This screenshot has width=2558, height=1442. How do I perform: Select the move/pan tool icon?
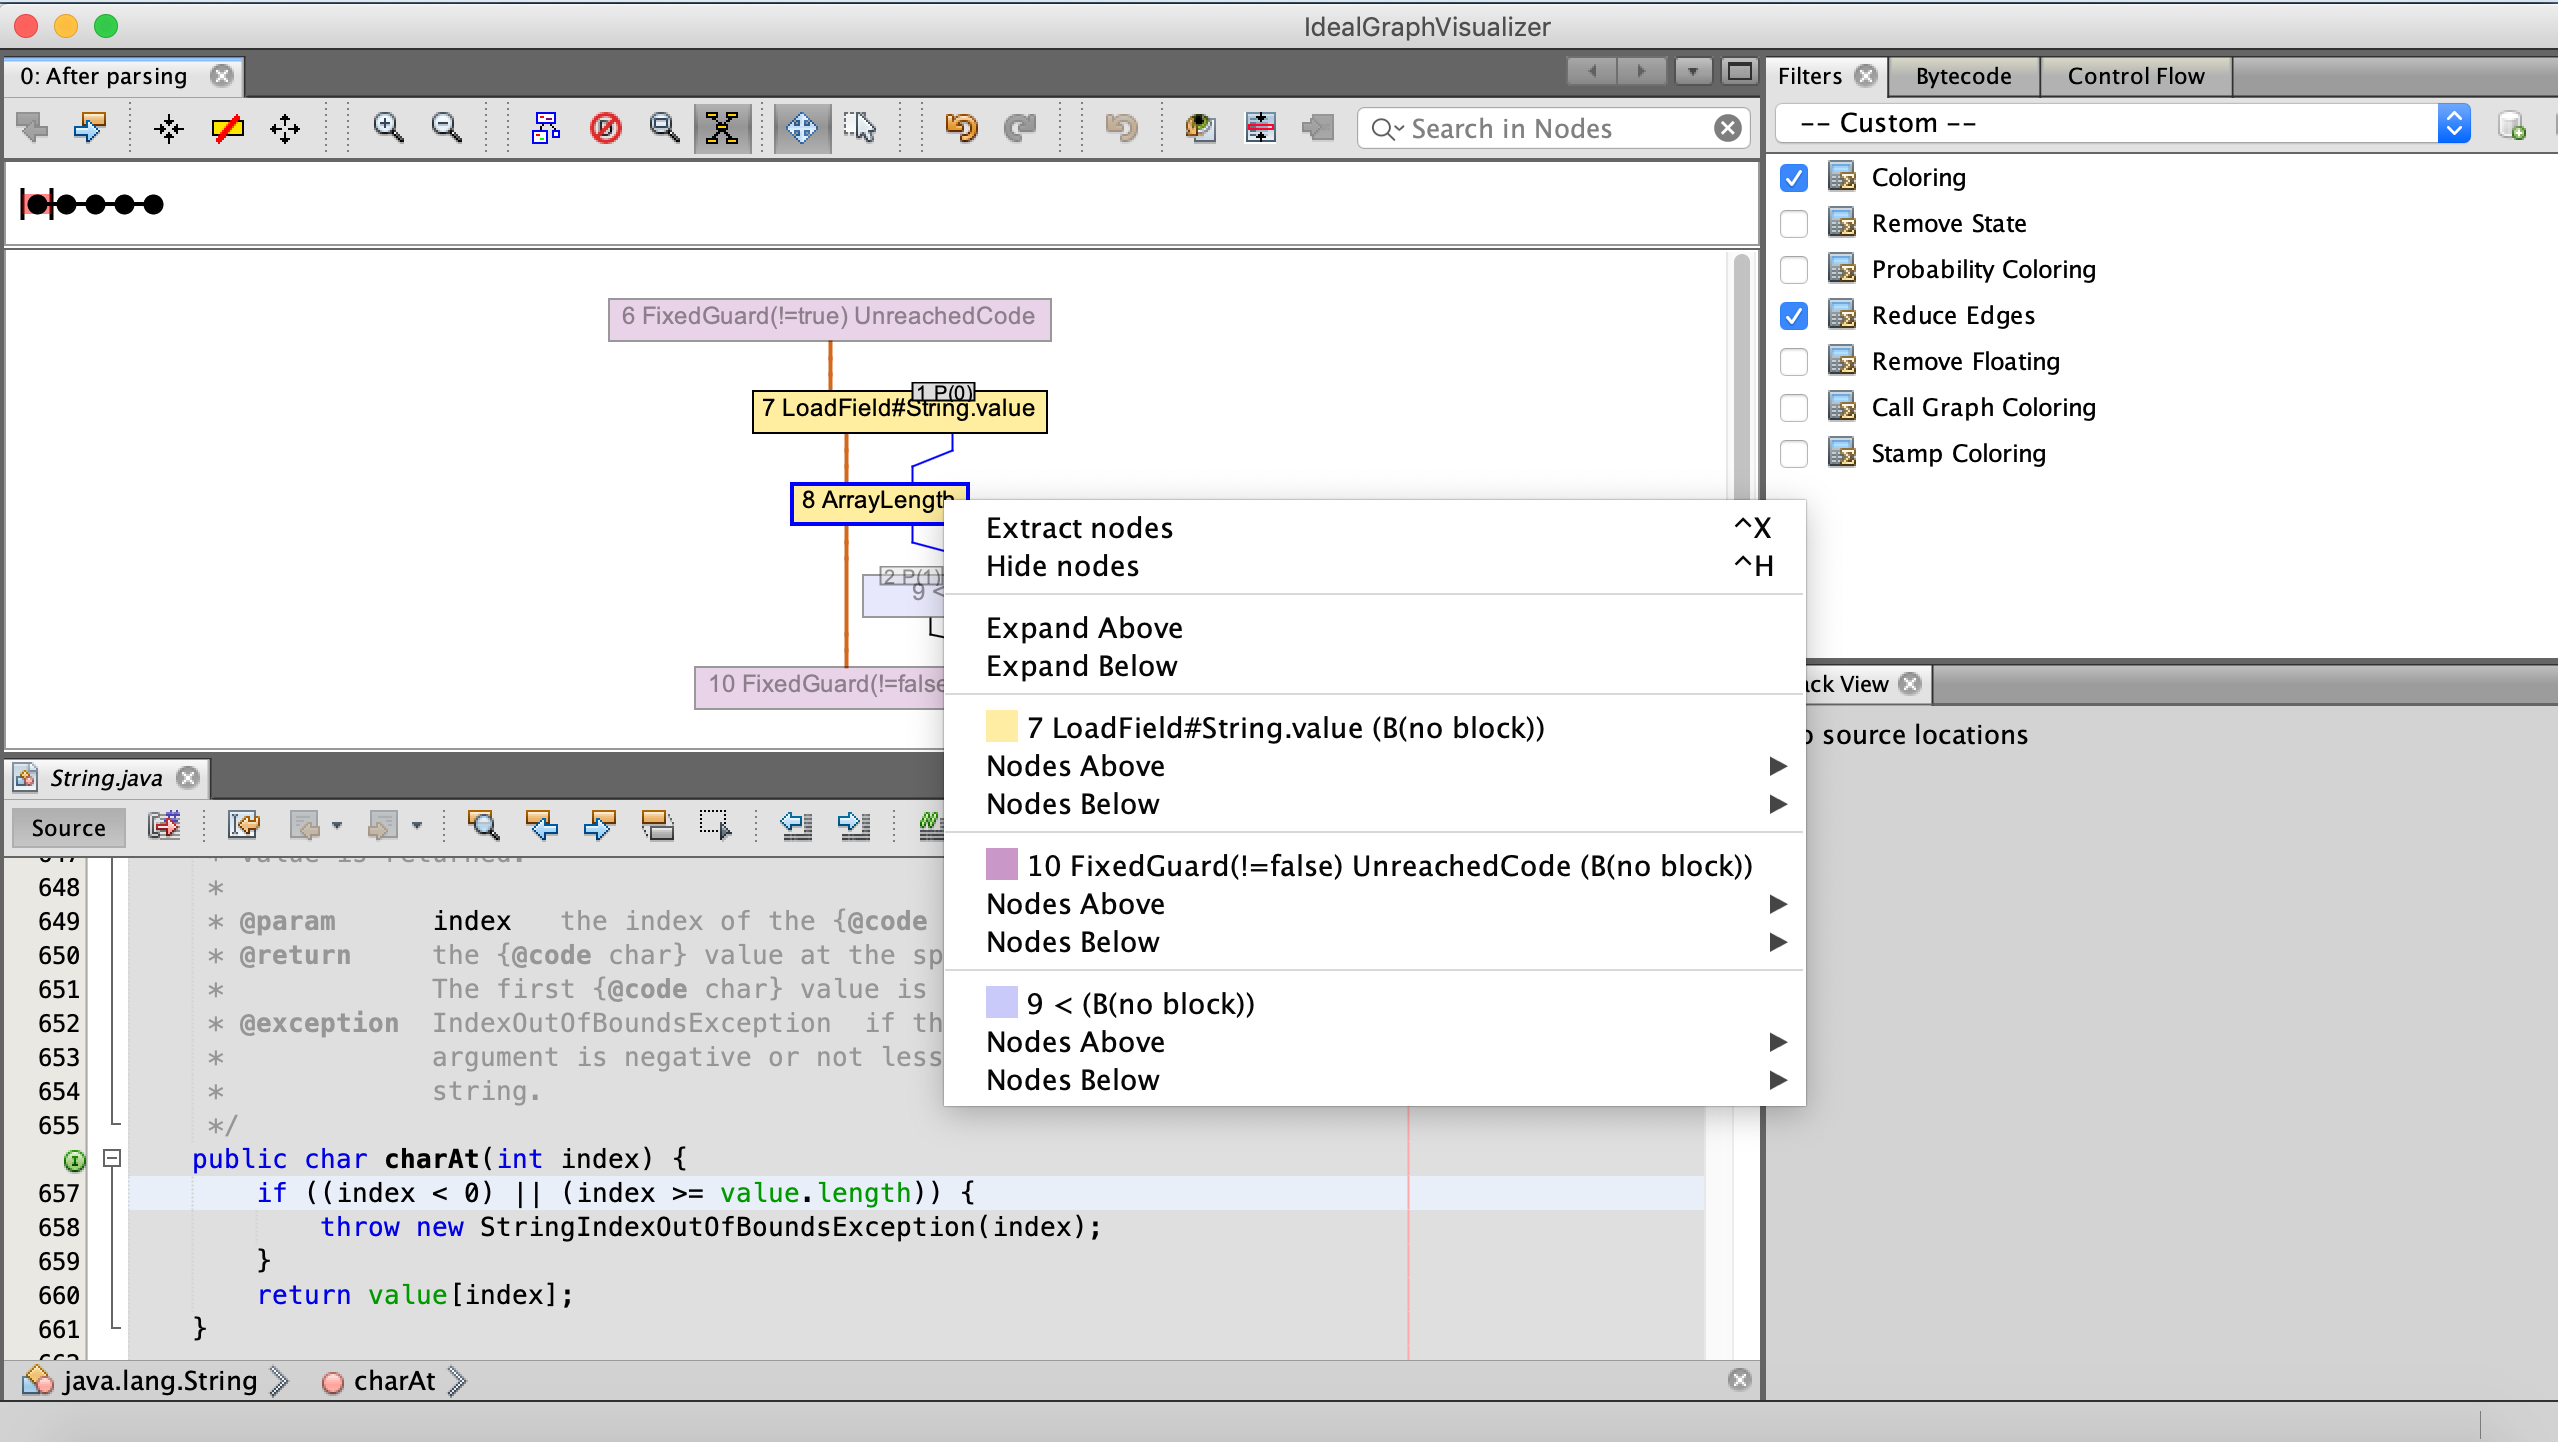coord(801,126)
